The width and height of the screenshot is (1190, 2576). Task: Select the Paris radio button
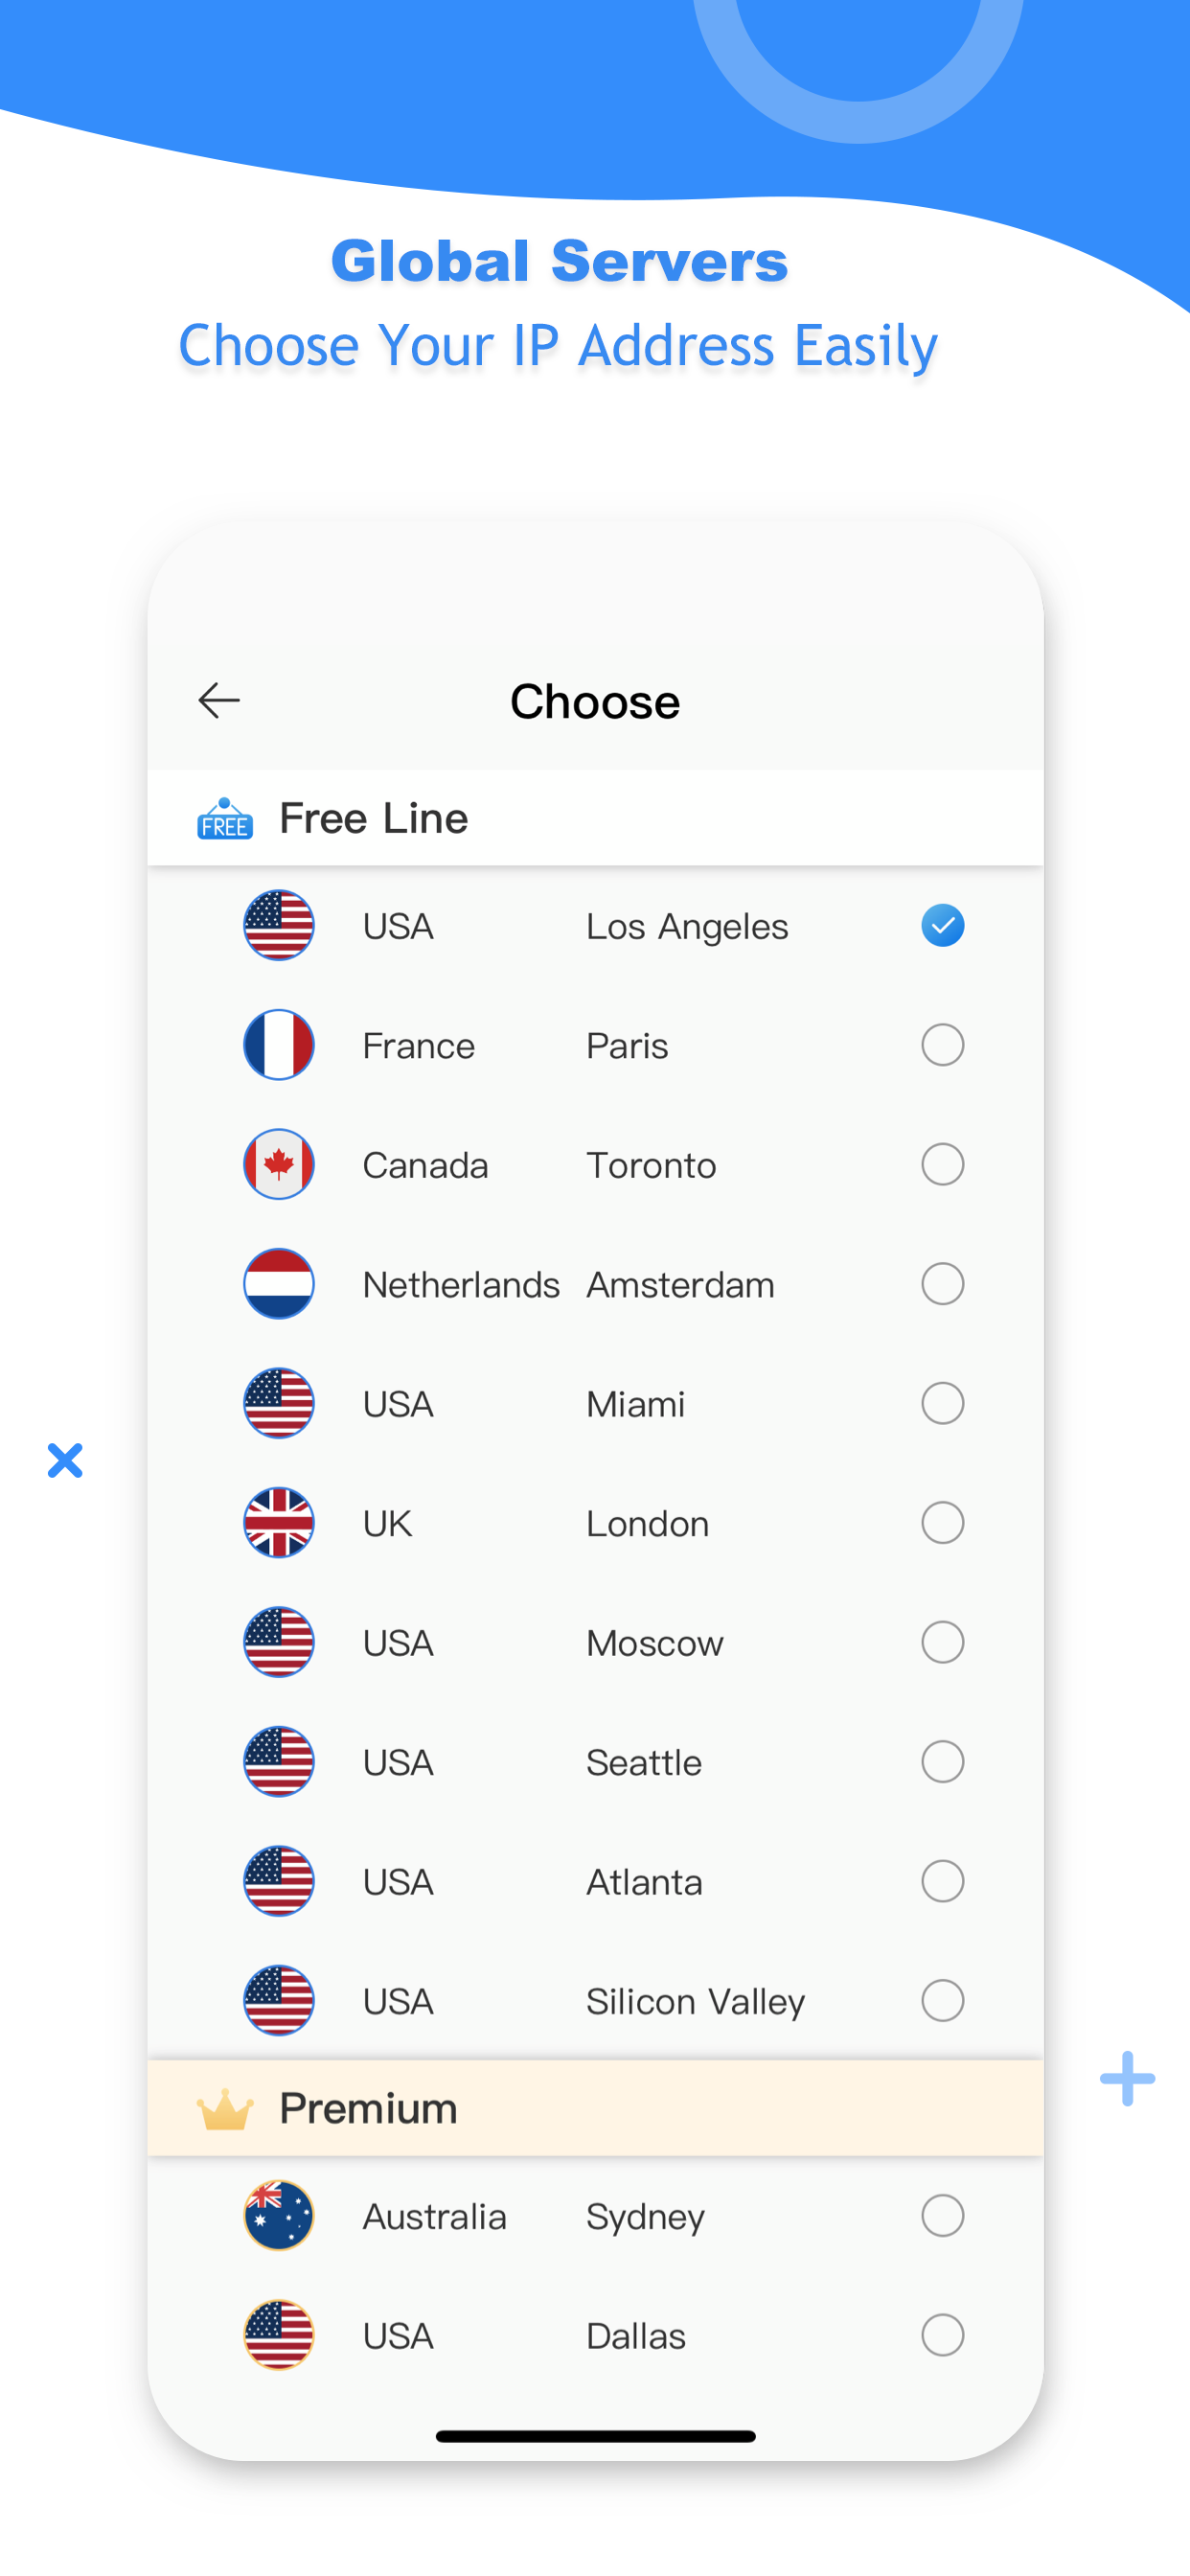click(x=942, y=1045)
